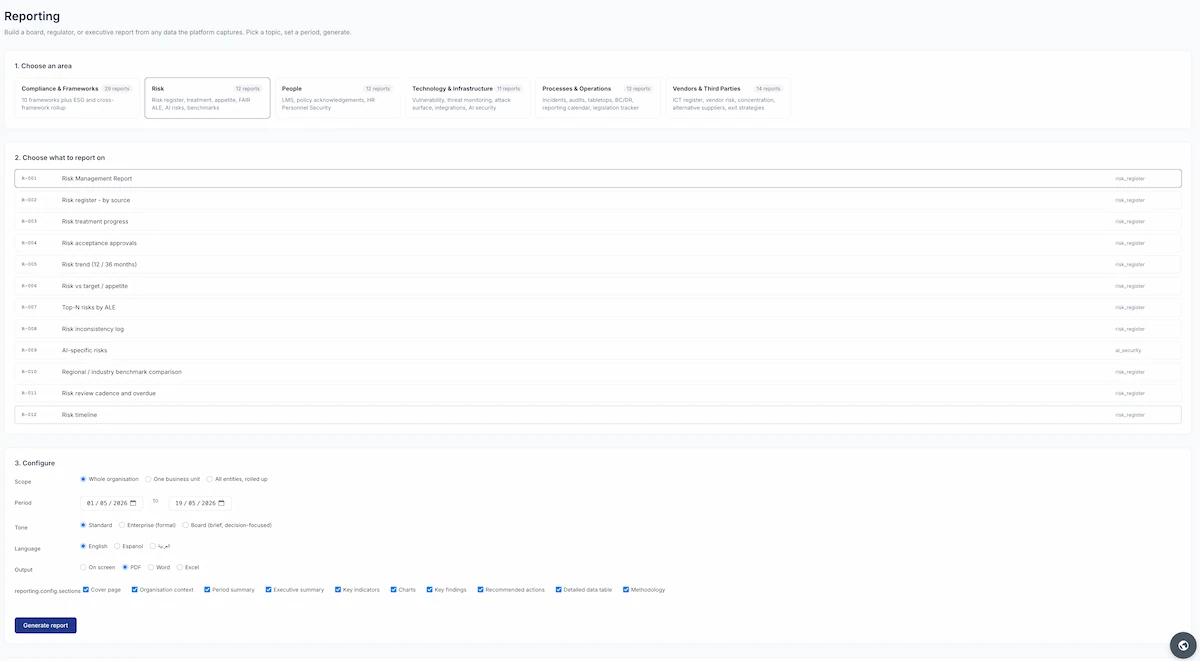1200x661 pixels.
Task: Choose the Risk review cadence and overdue report
Action: click(x=598, y=393)
